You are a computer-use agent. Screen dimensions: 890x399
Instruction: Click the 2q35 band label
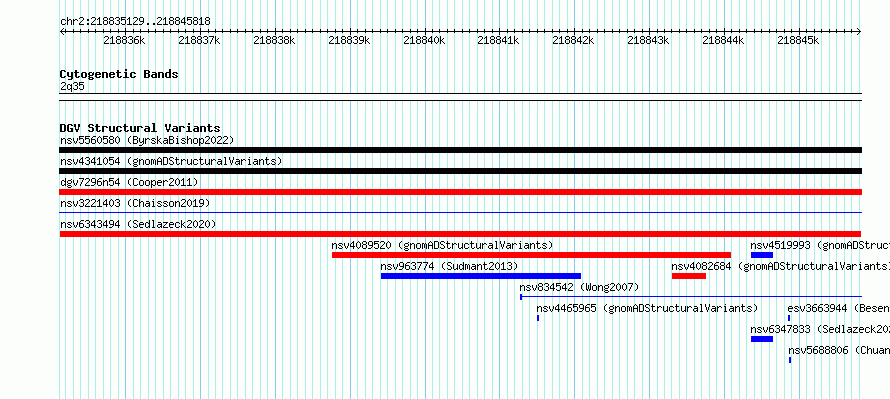click(x=72, y=86)
